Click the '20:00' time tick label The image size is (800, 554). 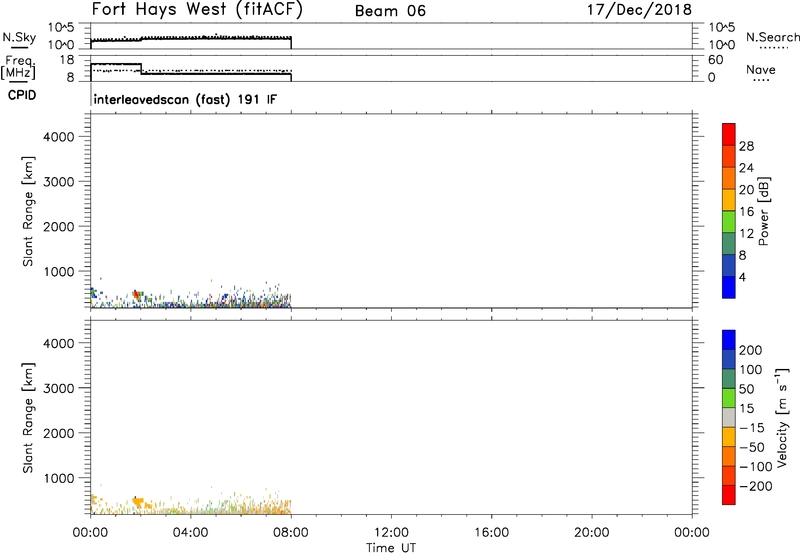coord(591,533)
